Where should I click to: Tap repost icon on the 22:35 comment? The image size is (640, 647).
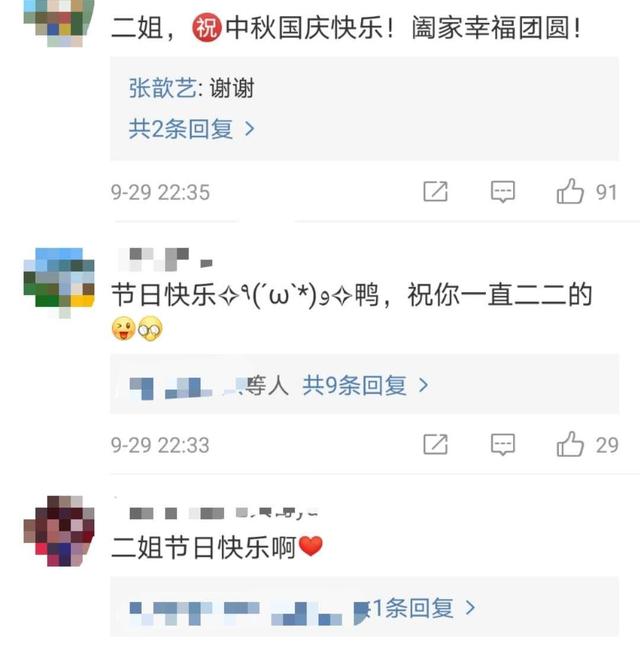tap(436, 191)
